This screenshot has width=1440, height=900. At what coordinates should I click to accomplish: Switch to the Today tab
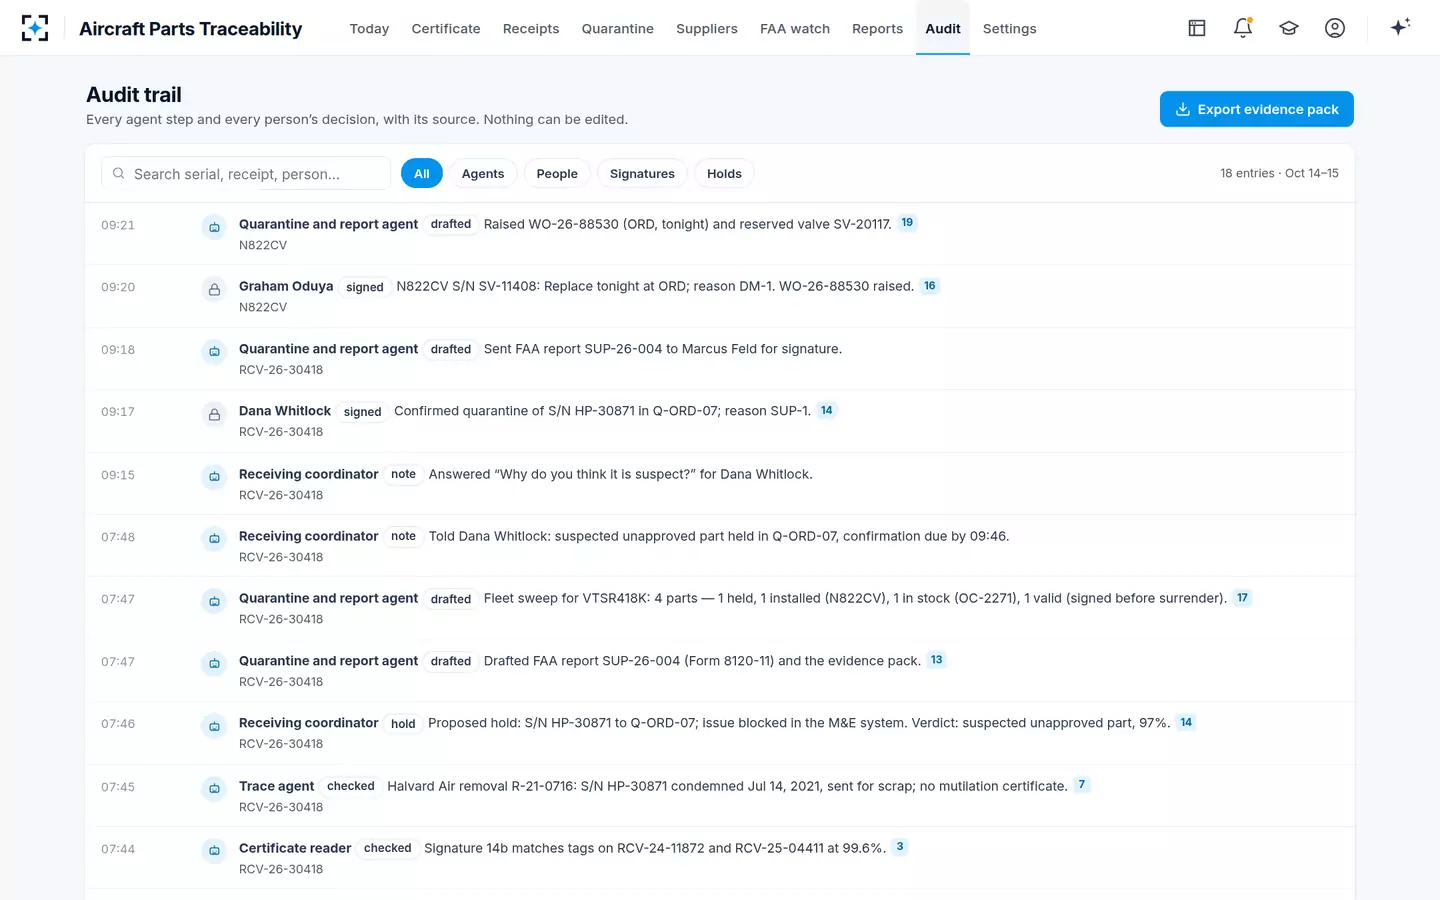coord(369,28)
